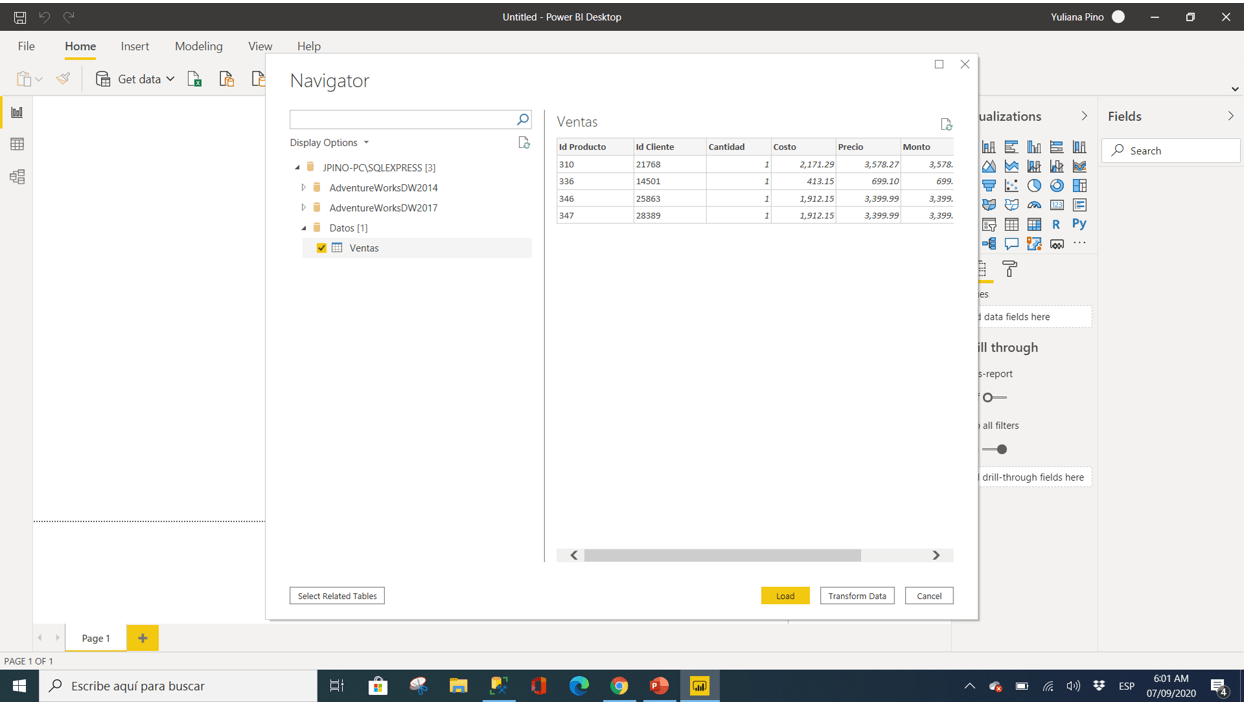
Task: Select the Pie chart visualization icon
Action: [1034, 184]
